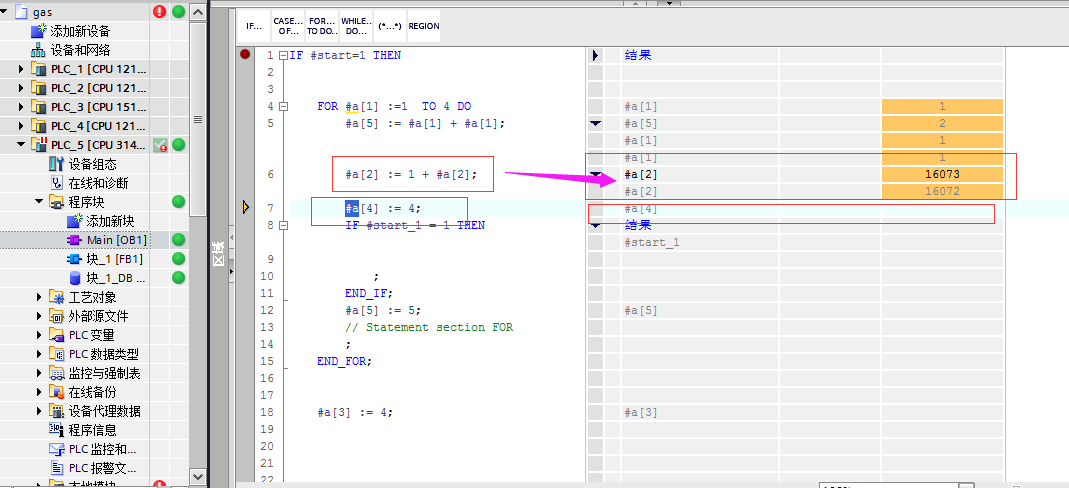Click the yellow arrow marker on line 7
The height and width of the screenshot is (488, 1069).
click(x=245, y=207)
